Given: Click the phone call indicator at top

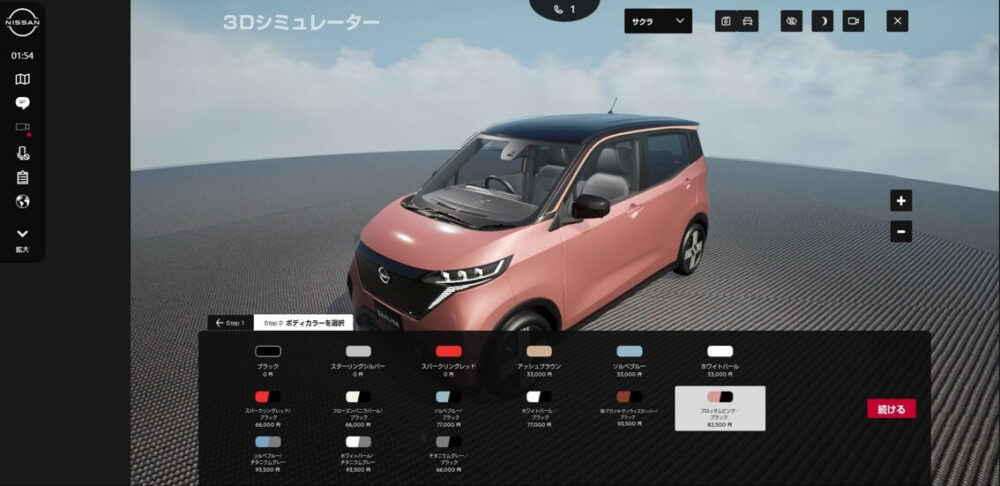Looking at the screenshot, I should (x=565, y=10).
